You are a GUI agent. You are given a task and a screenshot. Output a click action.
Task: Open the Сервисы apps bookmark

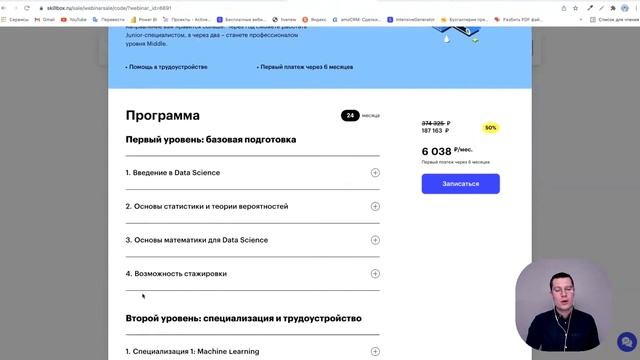pos(15,20)
